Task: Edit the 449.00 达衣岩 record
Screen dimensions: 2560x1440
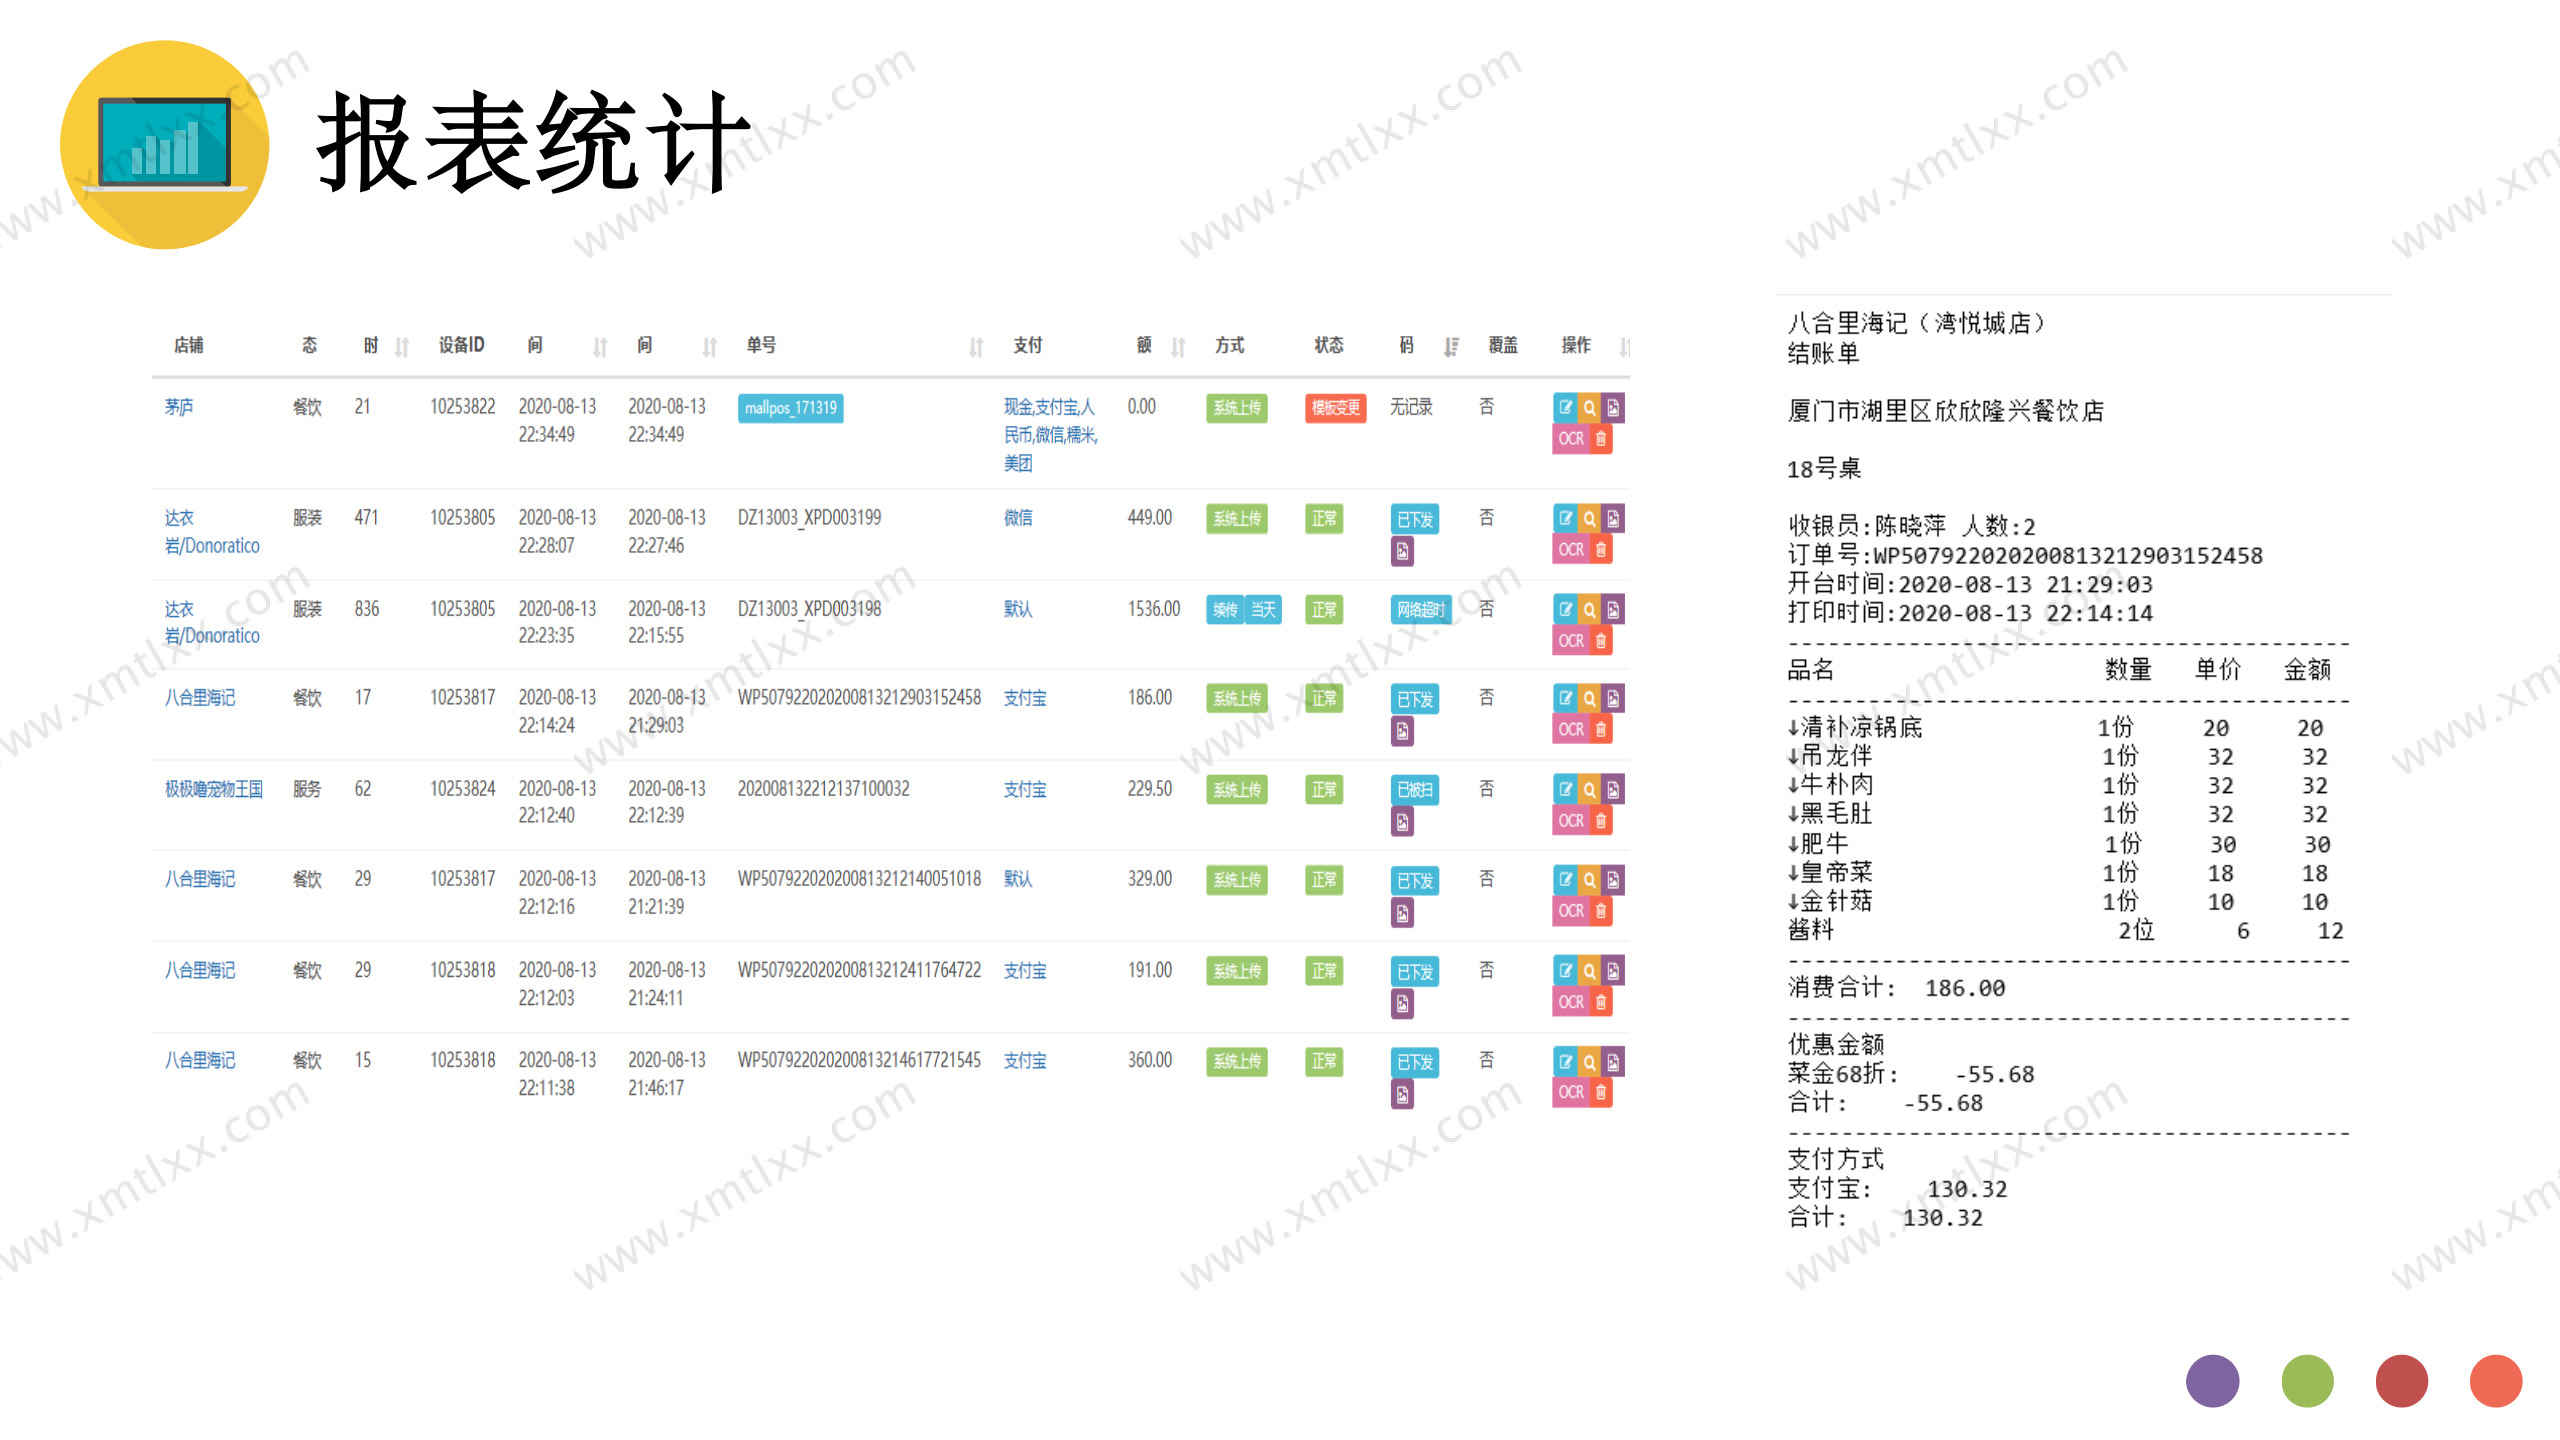Action: (x=1565, y=518)
